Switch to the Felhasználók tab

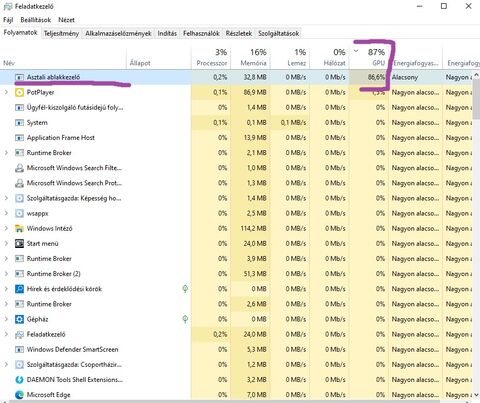[x=201, y=33]
